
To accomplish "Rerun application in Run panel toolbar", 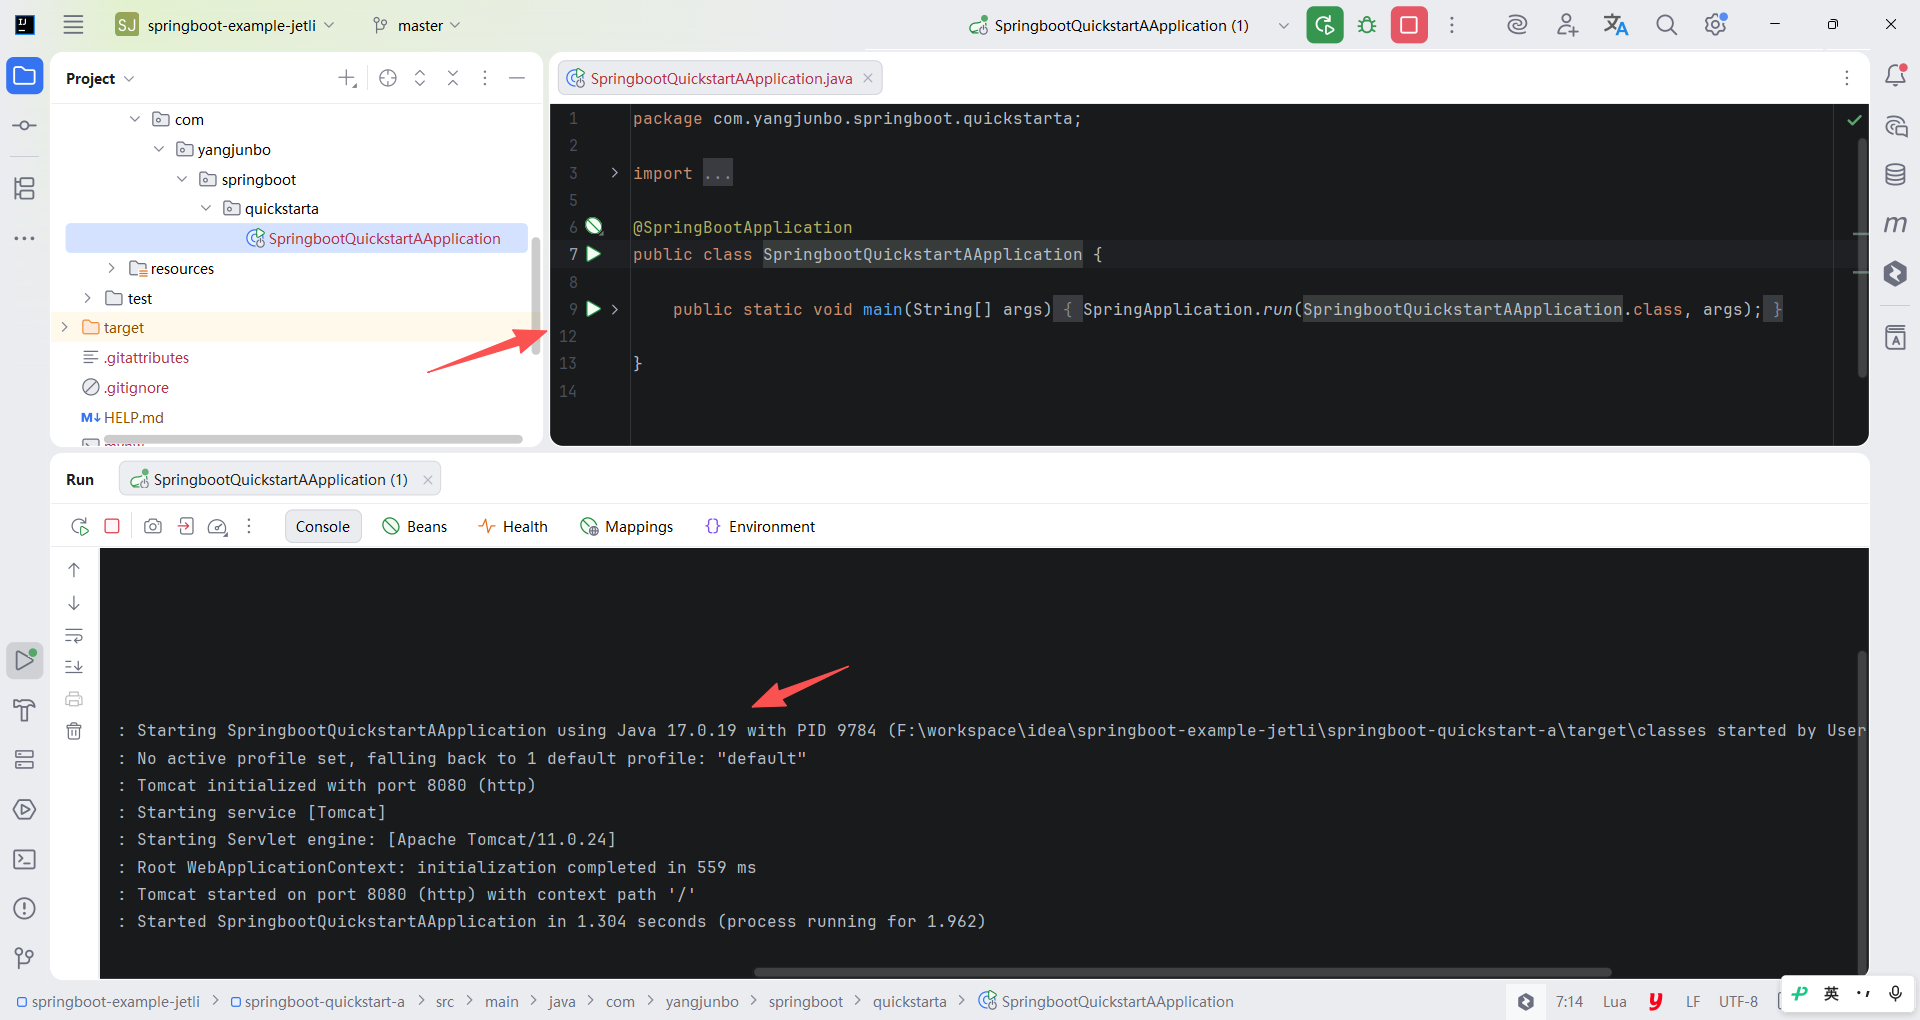I will [x=80, y=526].
